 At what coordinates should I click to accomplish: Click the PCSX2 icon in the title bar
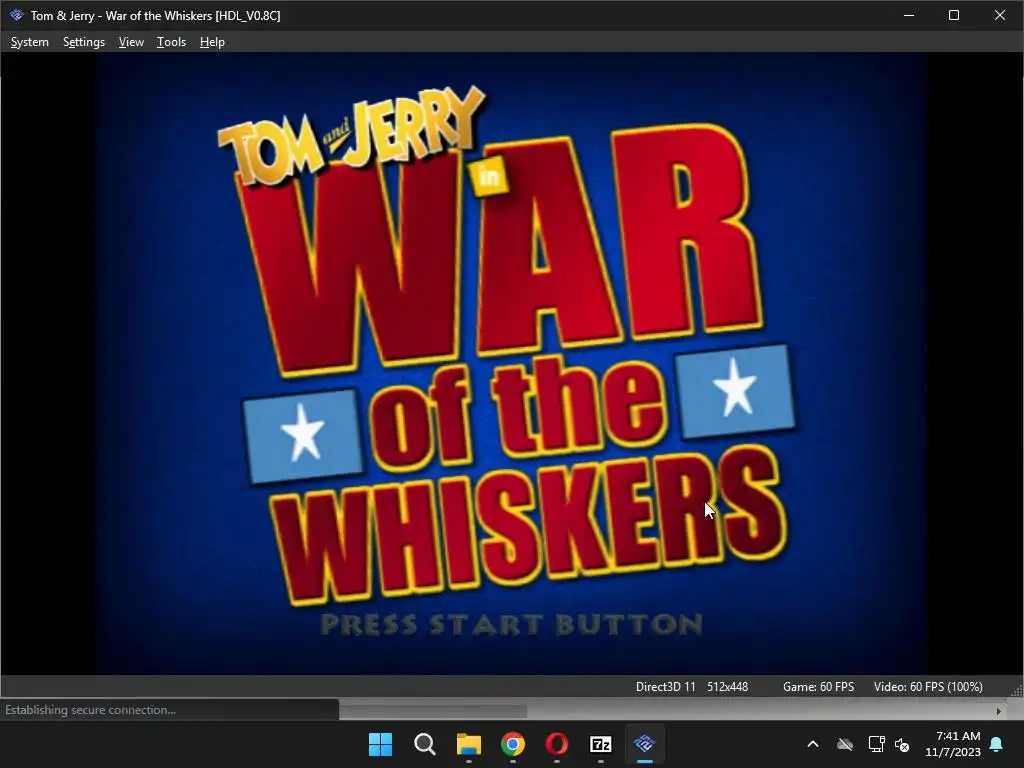tap(16, 15)
